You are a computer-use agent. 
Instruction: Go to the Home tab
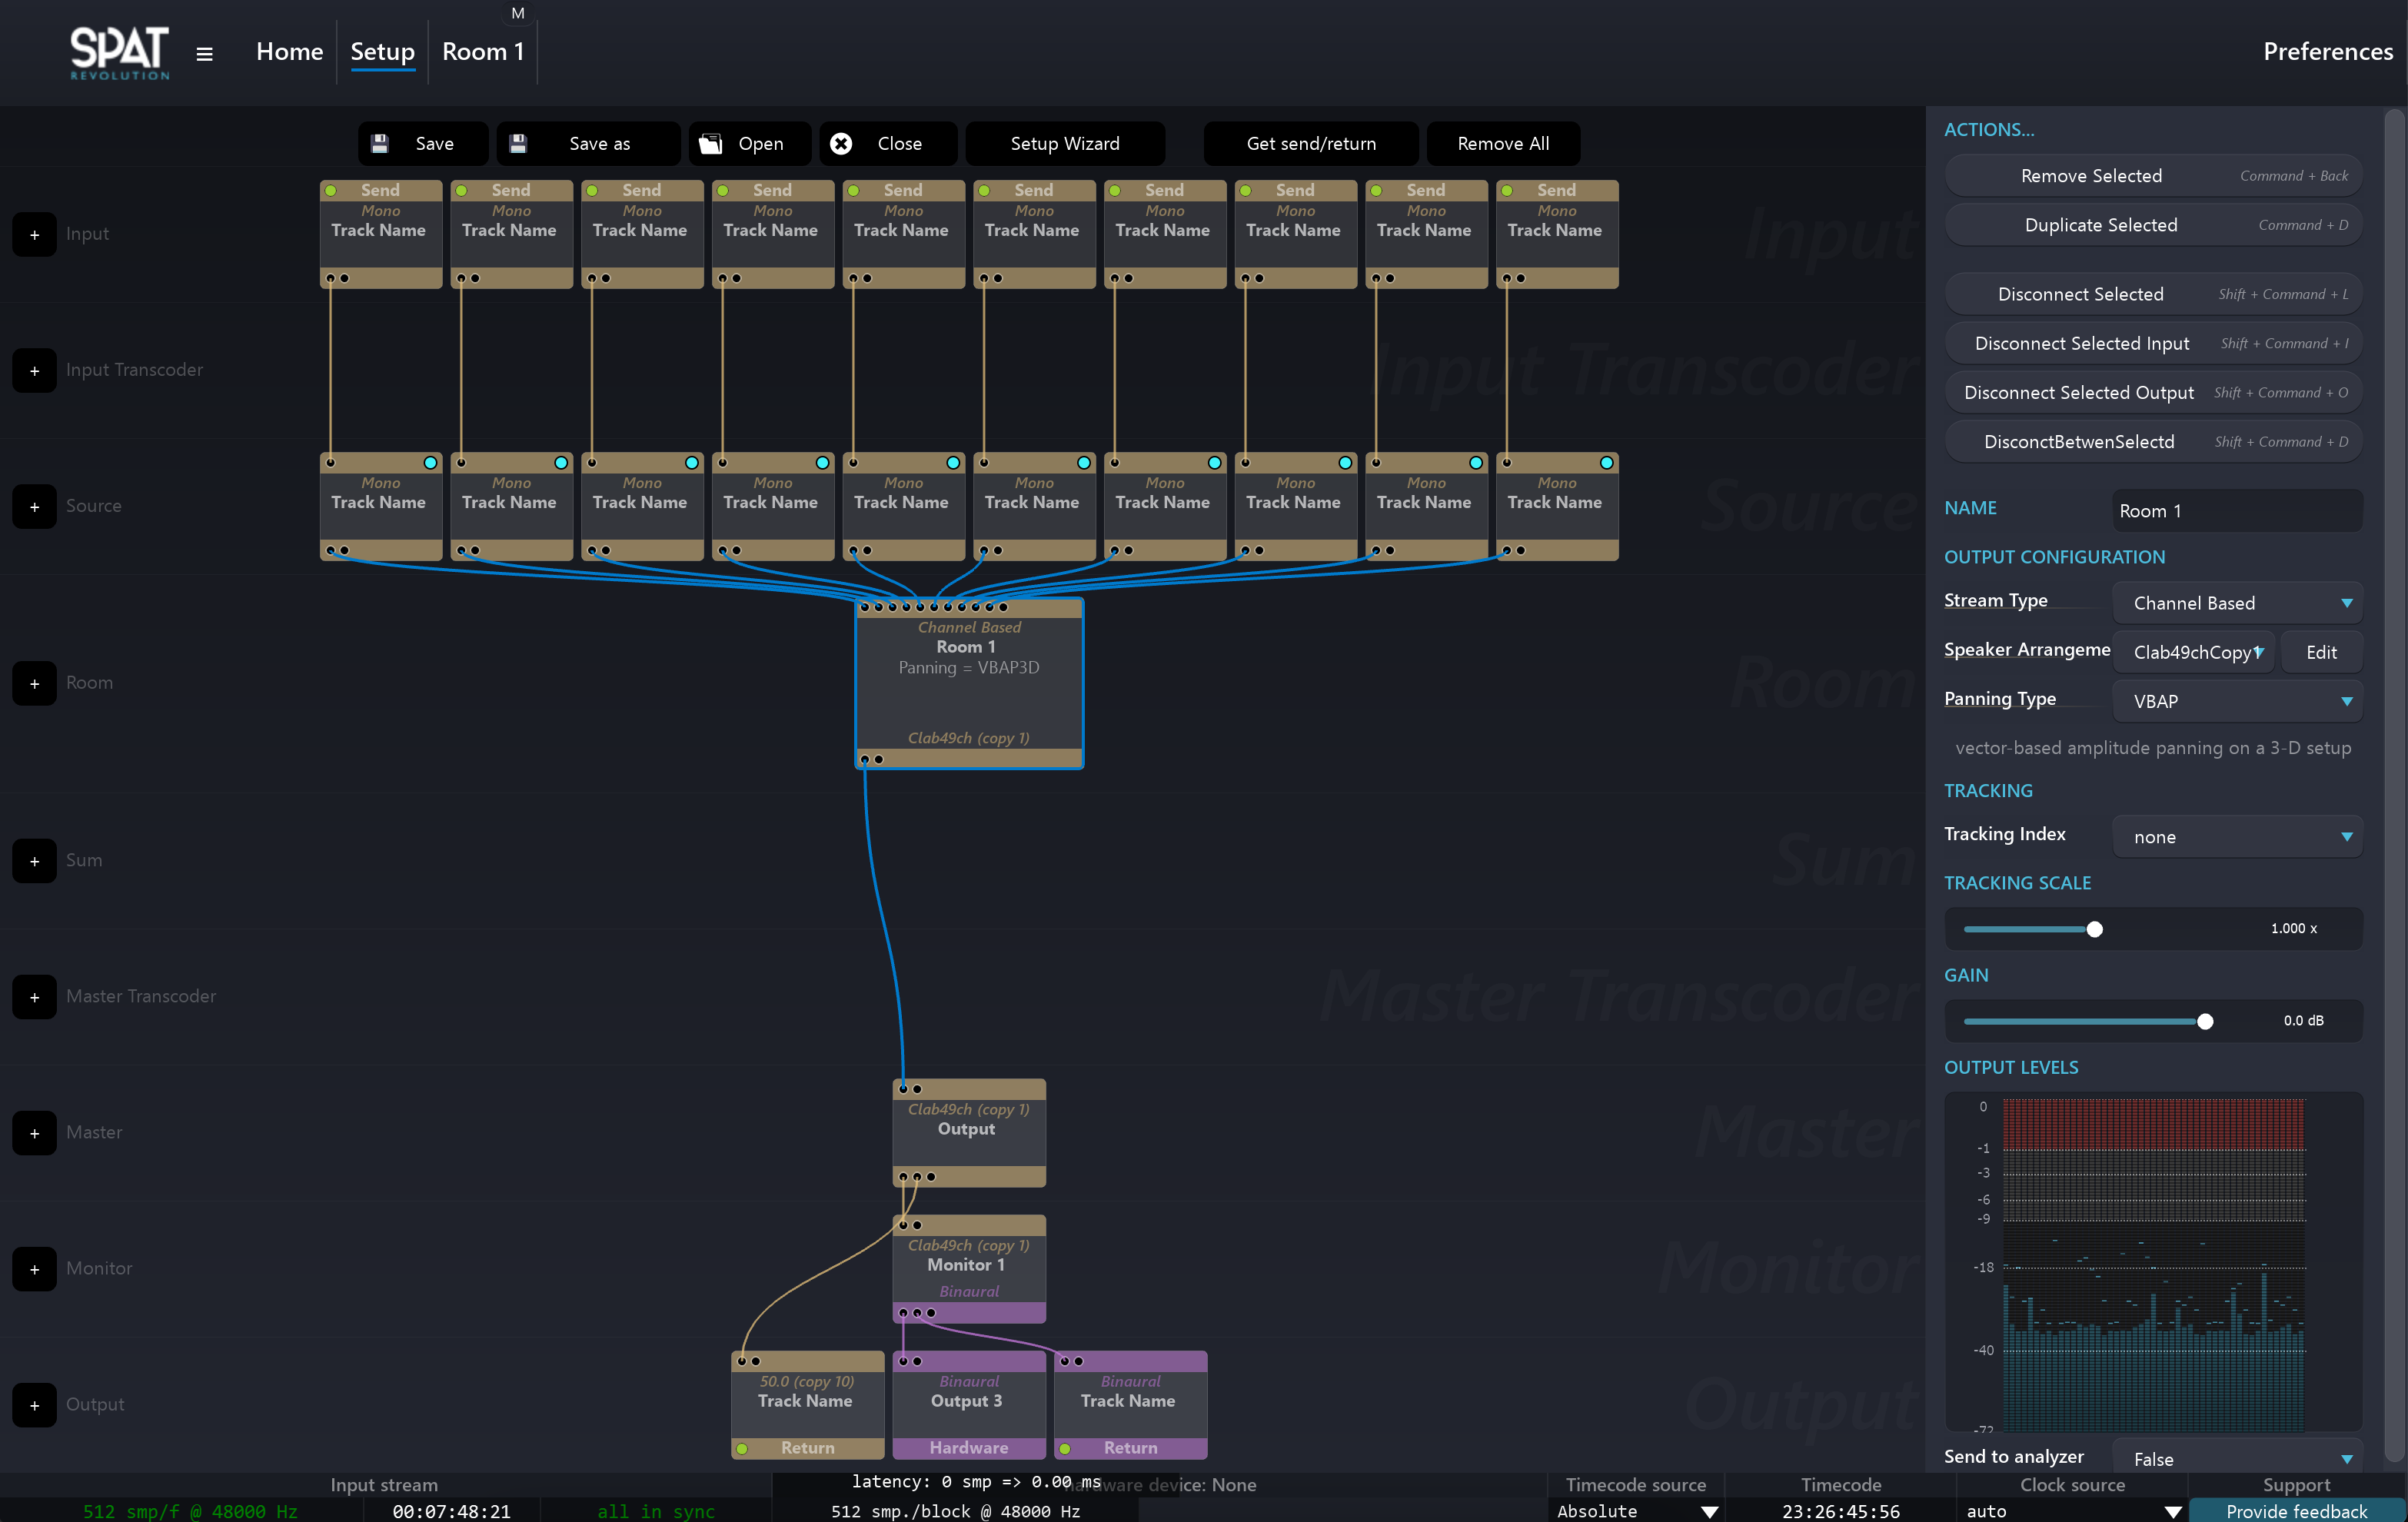(289, 52)
